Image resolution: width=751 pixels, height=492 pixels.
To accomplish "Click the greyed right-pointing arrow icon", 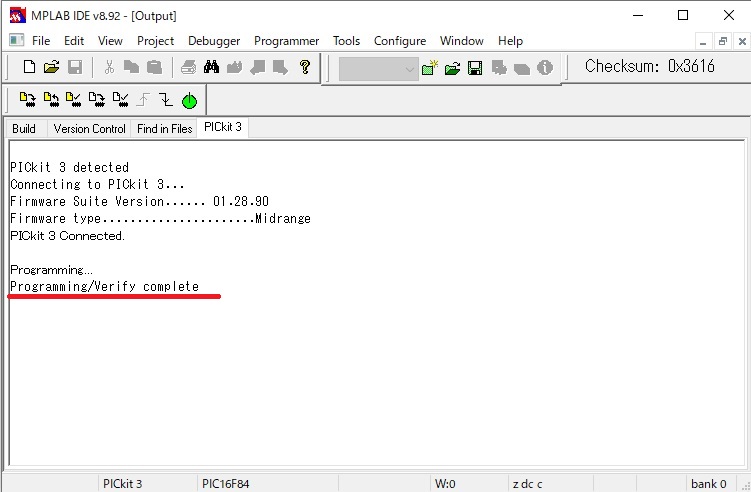I will click(280, 67).
